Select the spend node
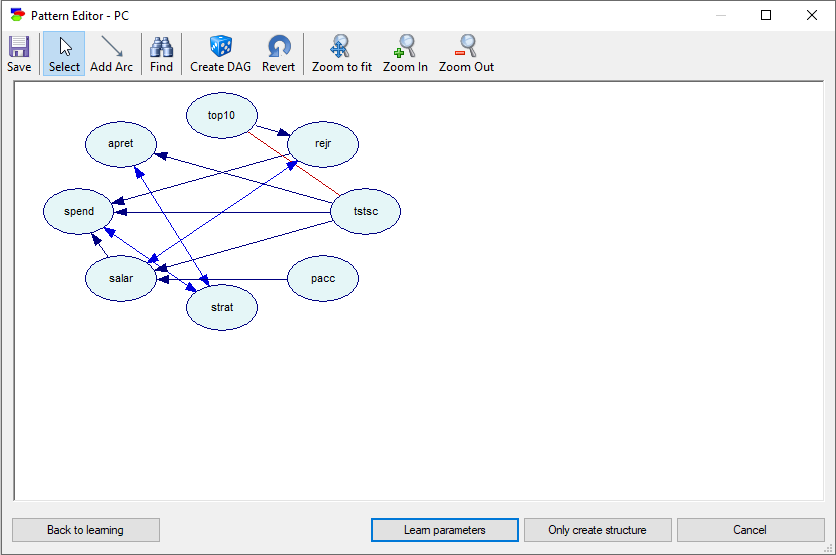The height and width of the screenshot is (555, 836). pos(79,211)
